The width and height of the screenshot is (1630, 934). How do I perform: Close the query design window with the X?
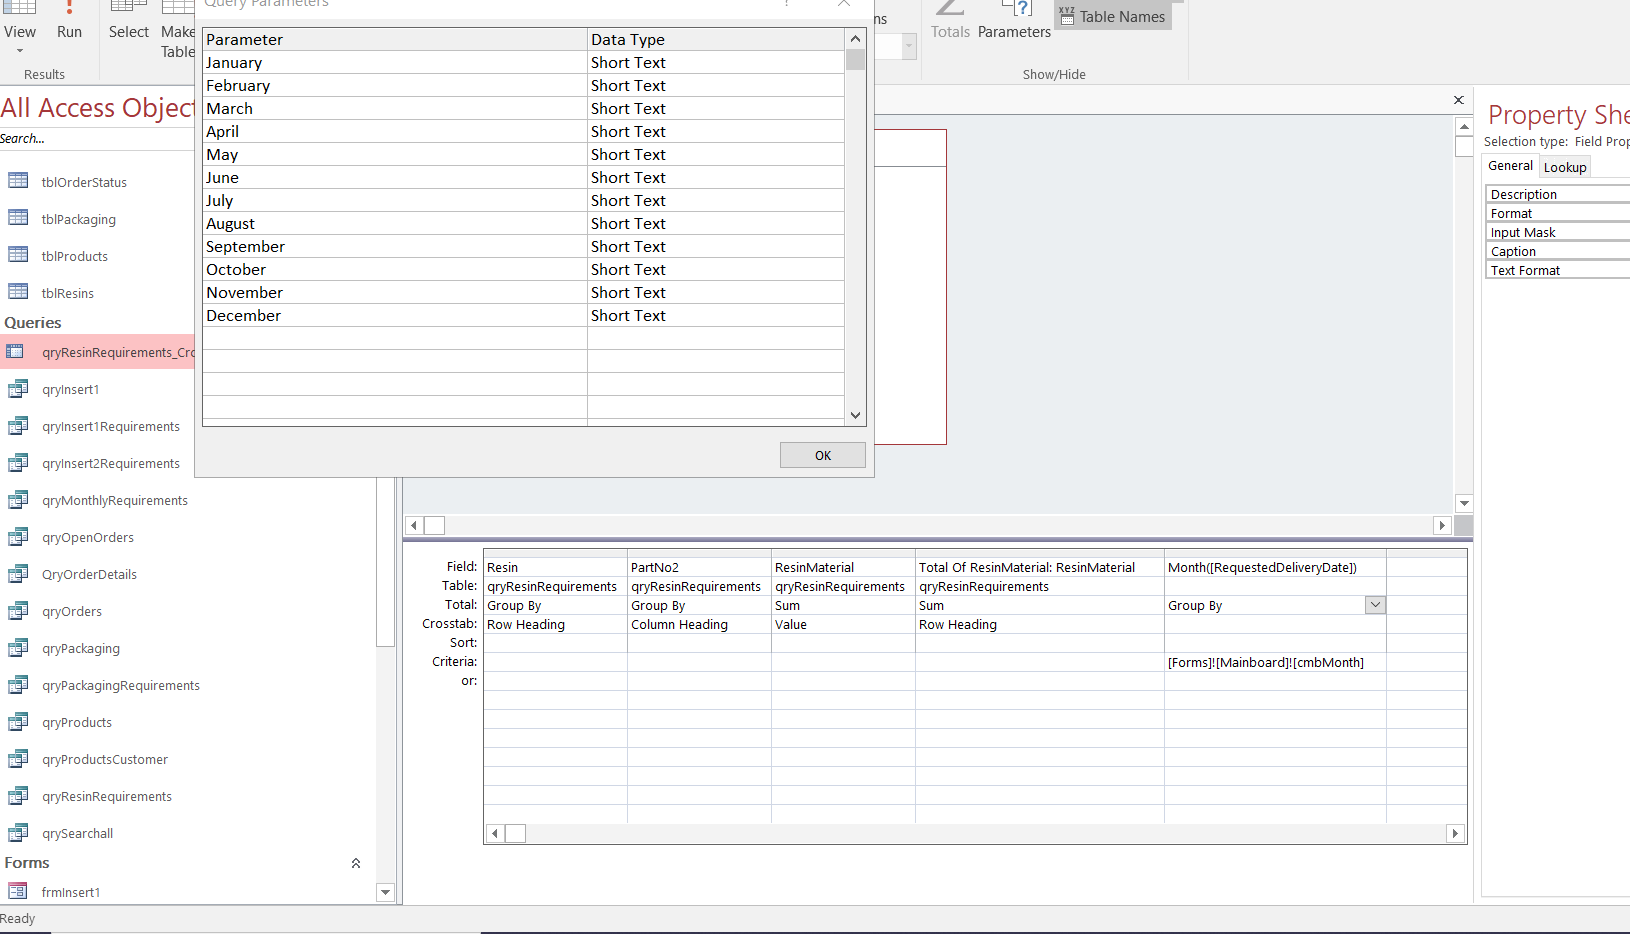1459,100
